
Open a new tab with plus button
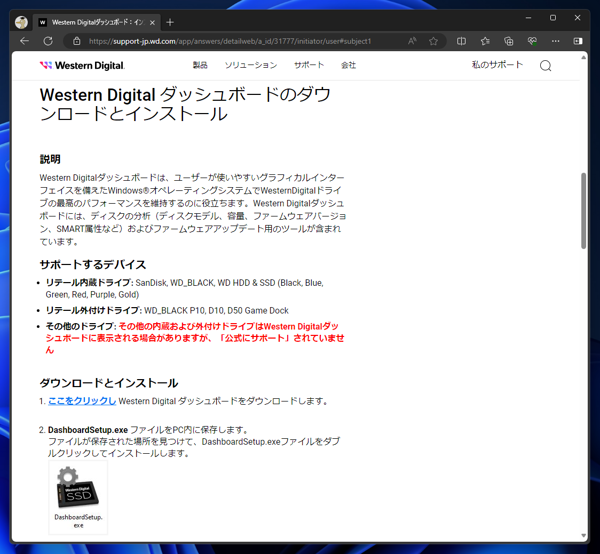point(170,23)
